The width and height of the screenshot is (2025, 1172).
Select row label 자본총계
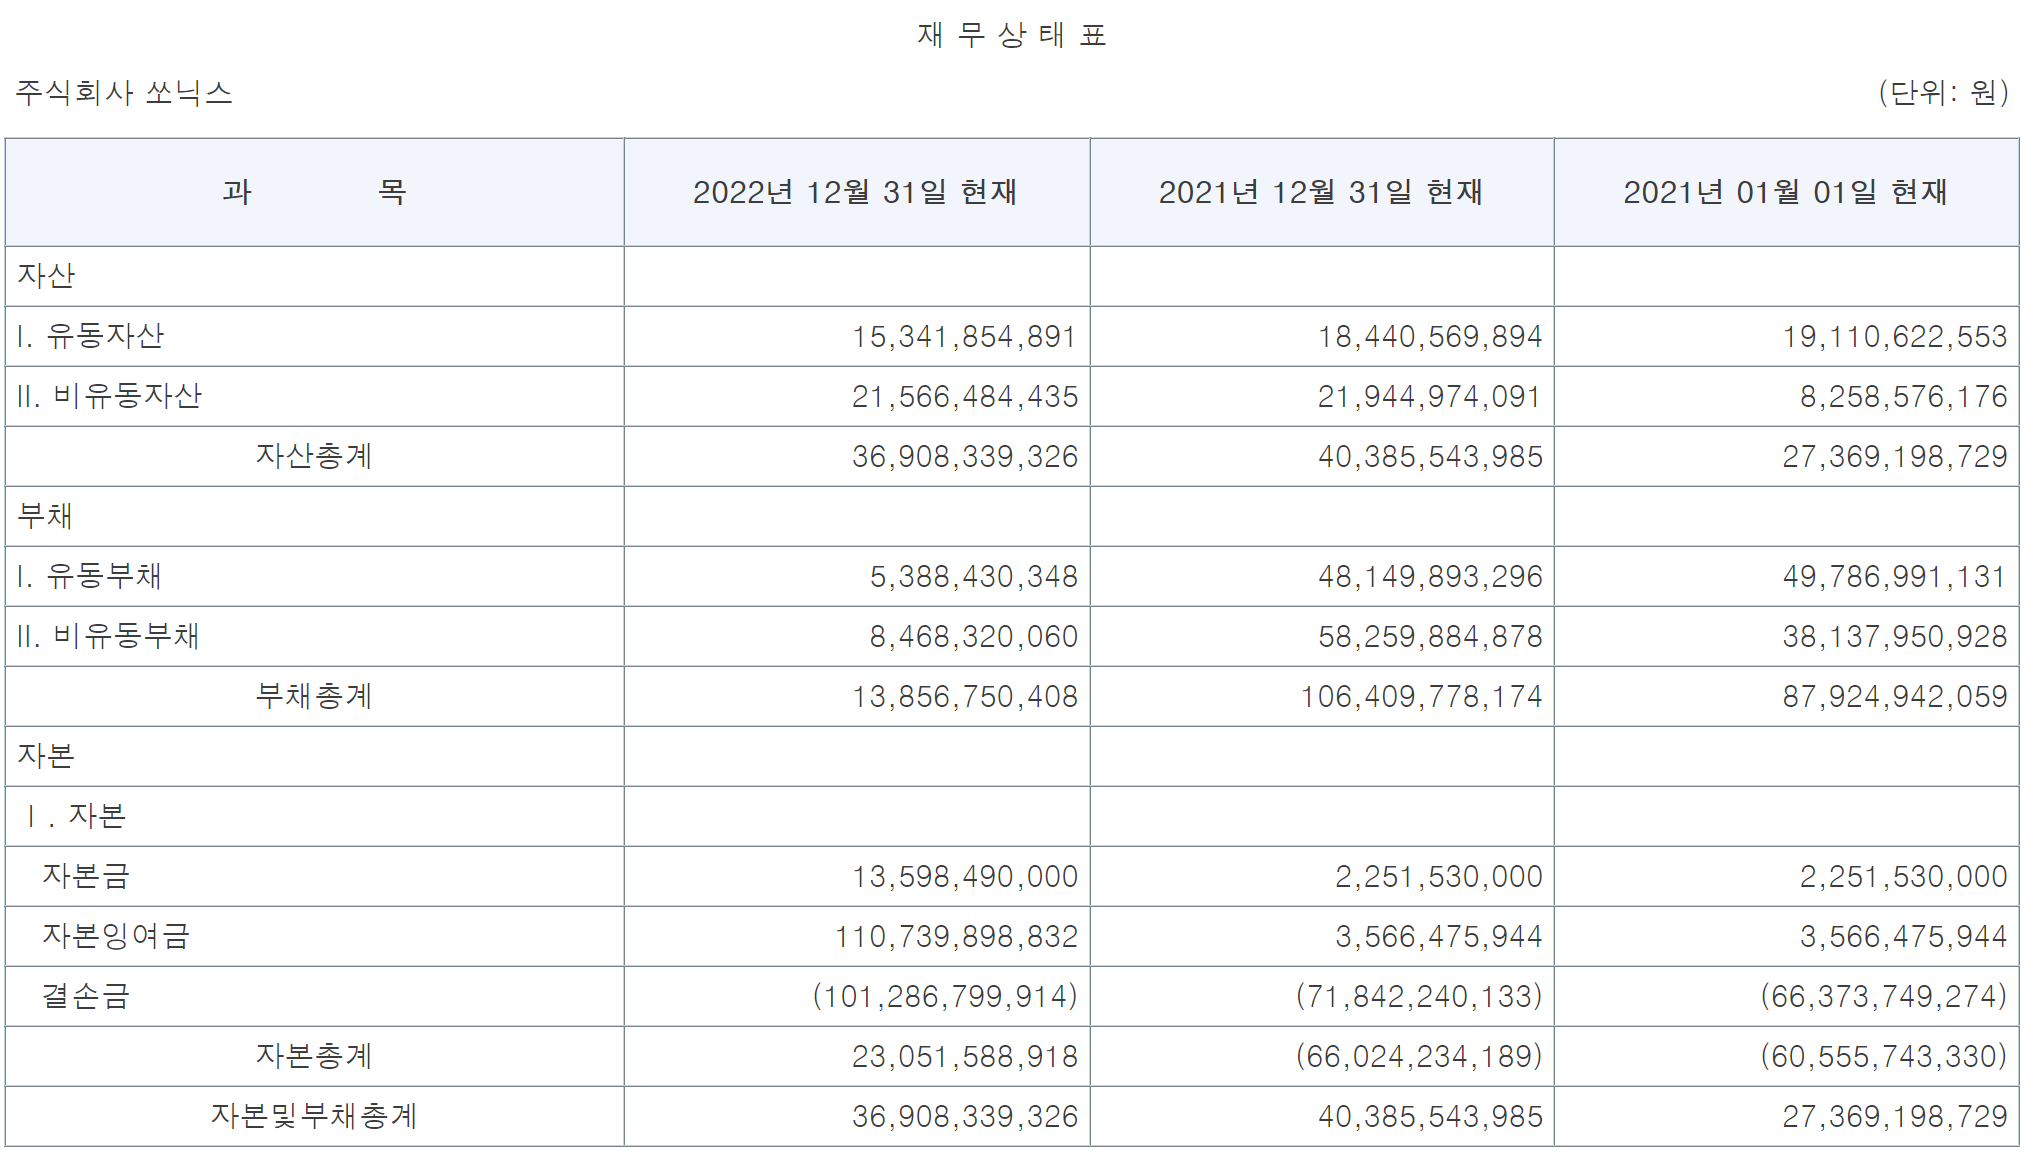click(x=314, y=1056)
